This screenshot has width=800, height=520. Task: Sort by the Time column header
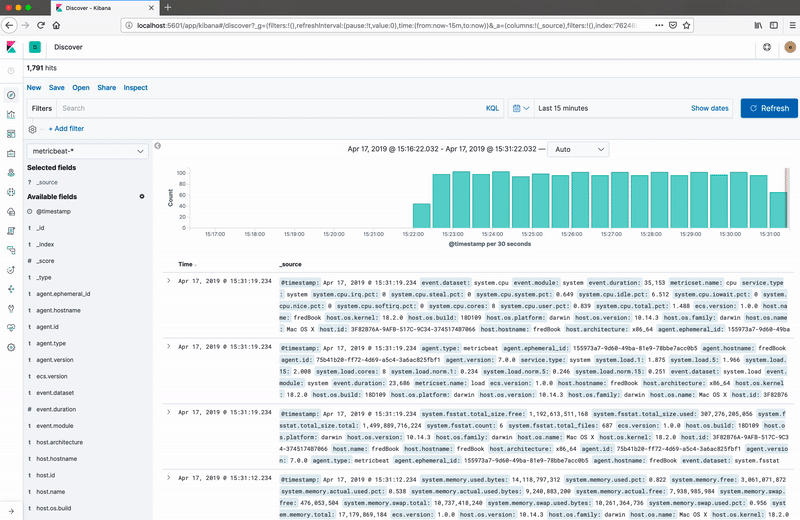(186, 264)
